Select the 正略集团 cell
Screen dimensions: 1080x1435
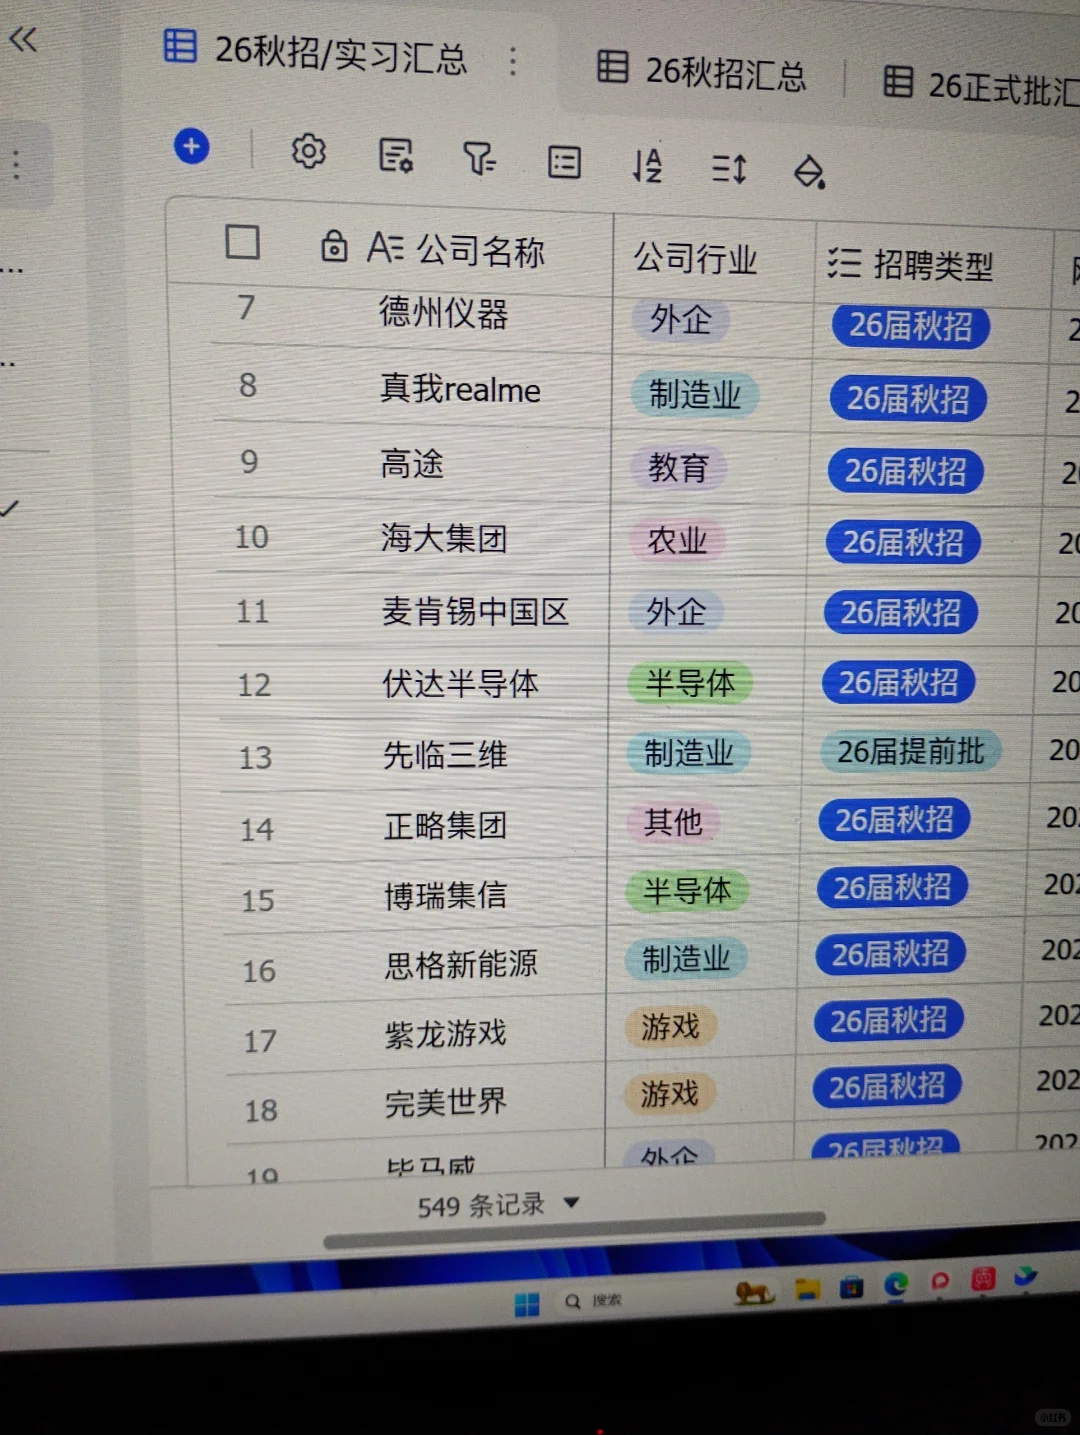[445, 826]
